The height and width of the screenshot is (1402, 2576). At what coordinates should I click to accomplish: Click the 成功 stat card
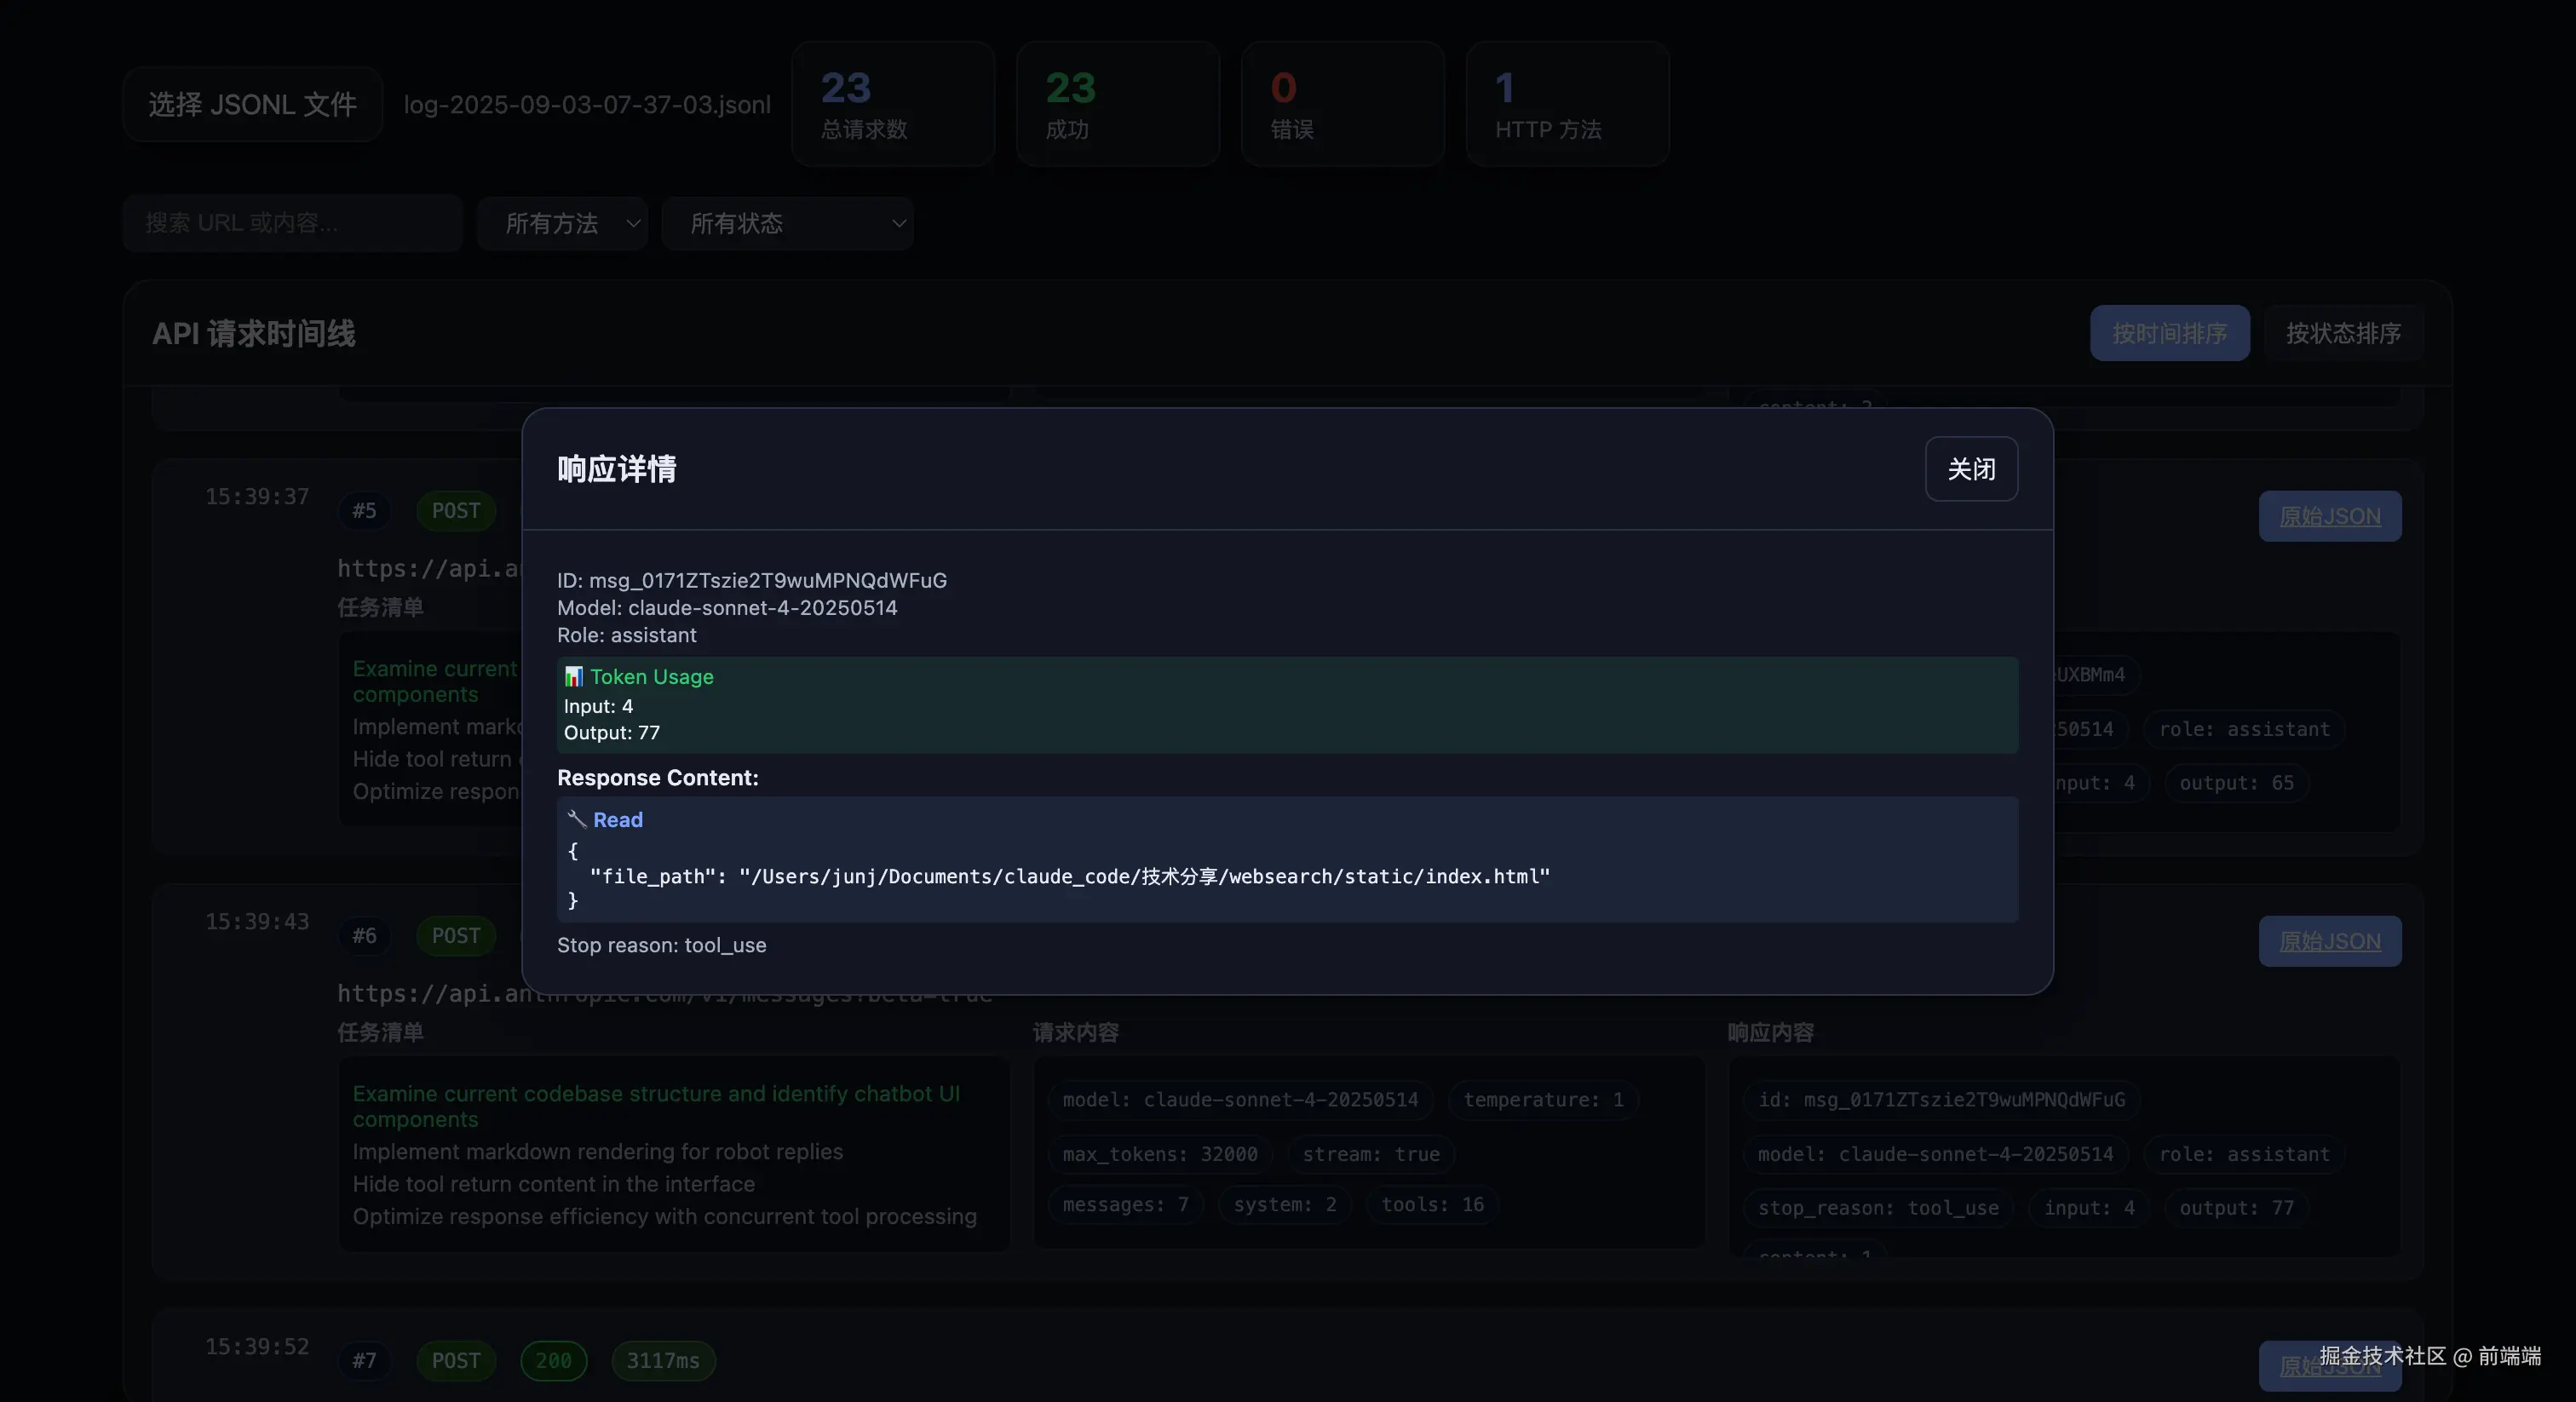(1118, 104)
